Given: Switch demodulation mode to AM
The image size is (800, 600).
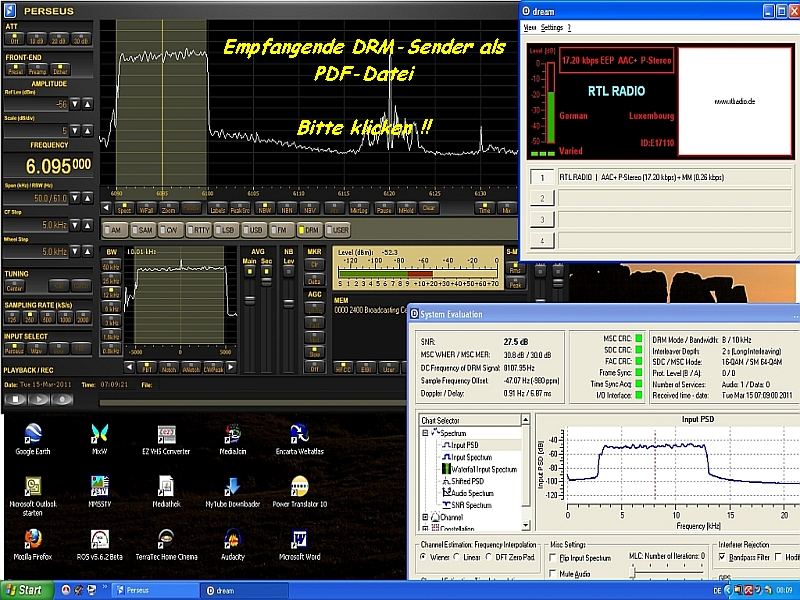Looking at the screenshot, I should pyautogui.click(x=114, y=230).
